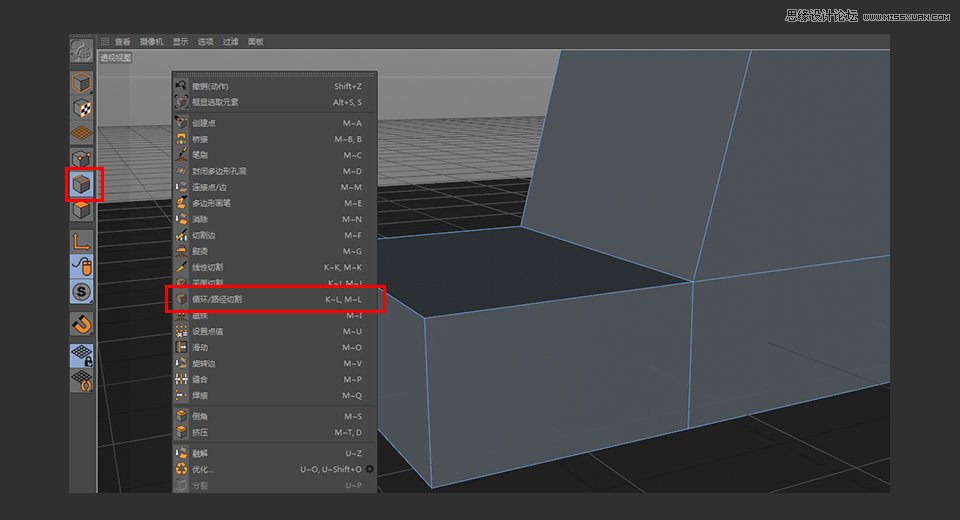Select the Texture mode checkered cube icon
The height and width of the screenshot is (520, 960).
[x=81, y=108]
